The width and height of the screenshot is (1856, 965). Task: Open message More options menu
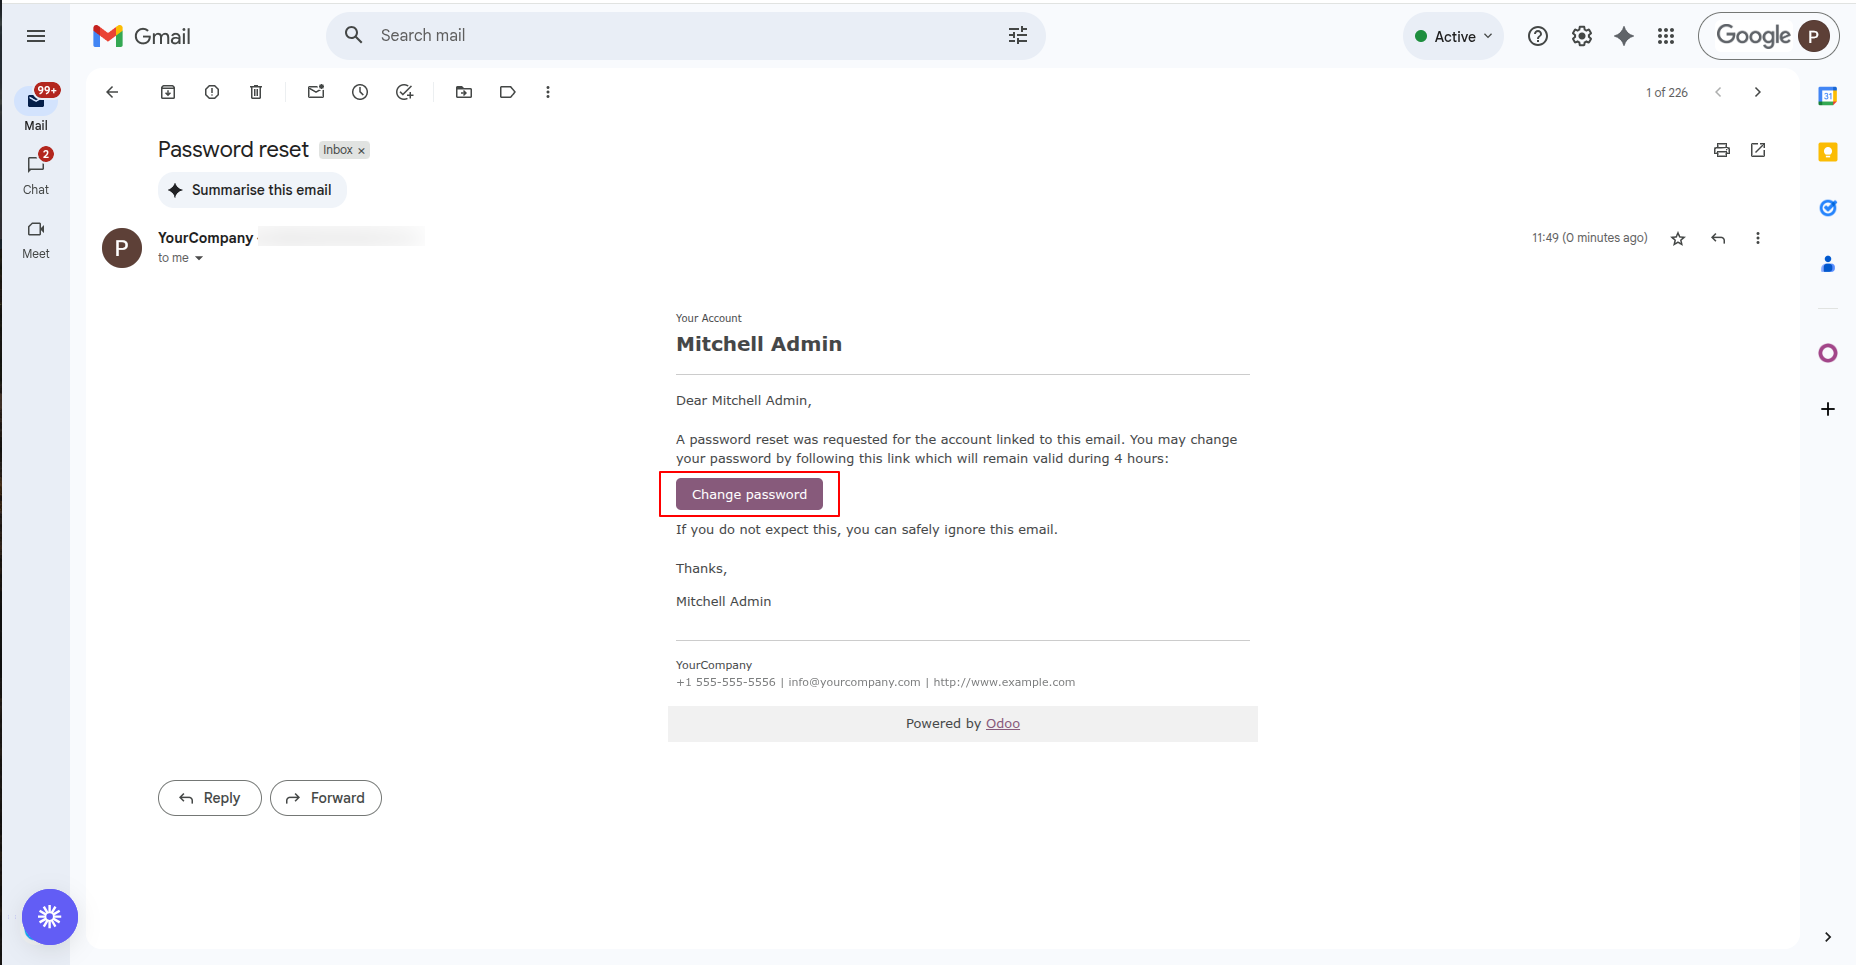(x=1758, y=238)
